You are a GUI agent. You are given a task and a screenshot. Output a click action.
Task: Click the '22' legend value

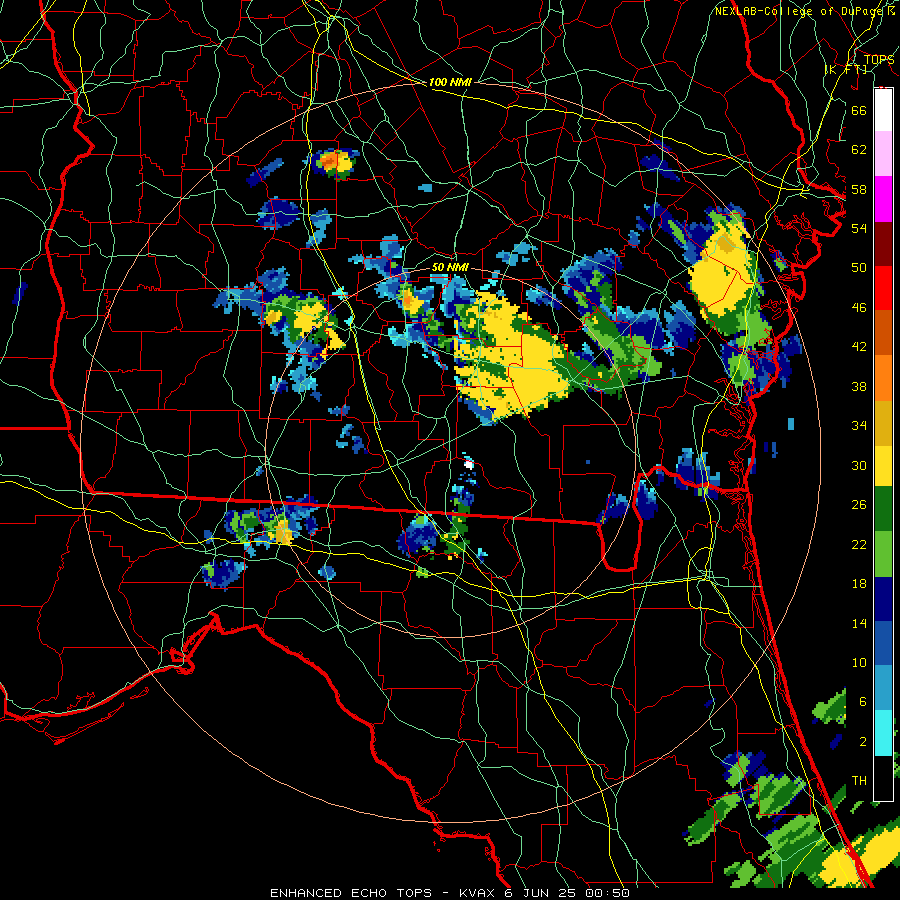click(x=859, y=544)
